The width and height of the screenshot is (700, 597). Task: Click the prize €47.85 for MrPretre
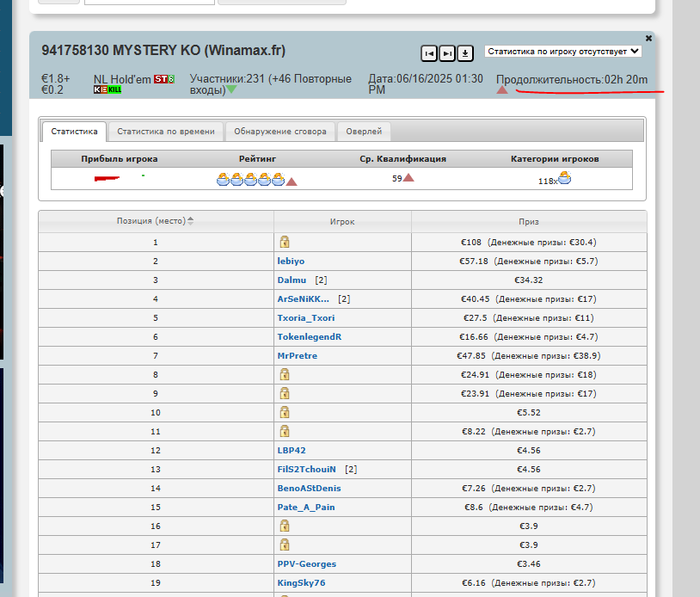pos(471,356)
